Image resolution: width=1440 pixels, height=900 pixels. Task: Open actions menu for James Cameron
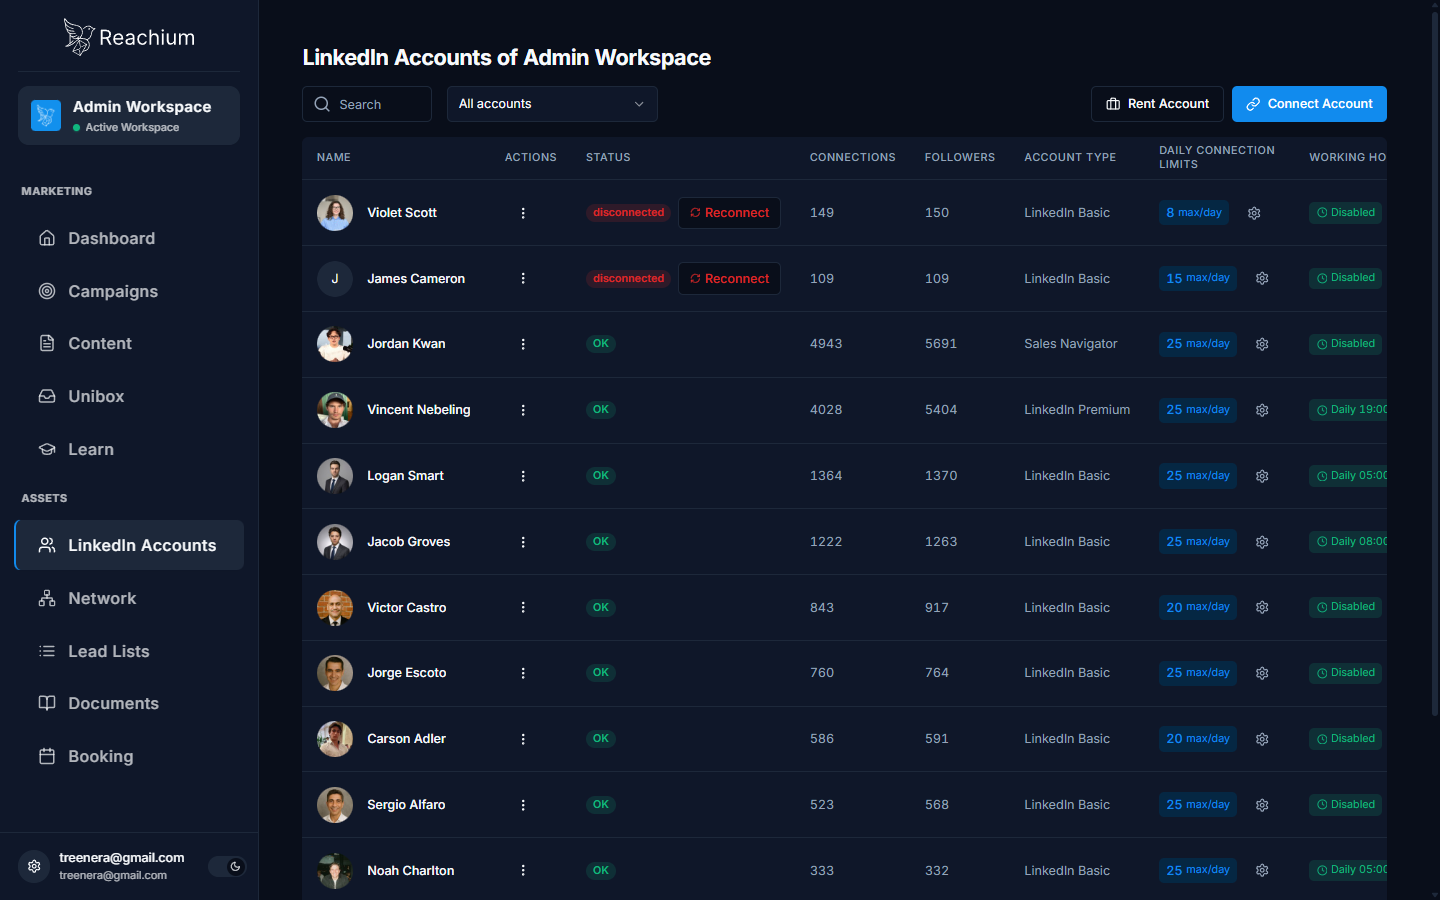pyautogui.click(x=523, y=278)
